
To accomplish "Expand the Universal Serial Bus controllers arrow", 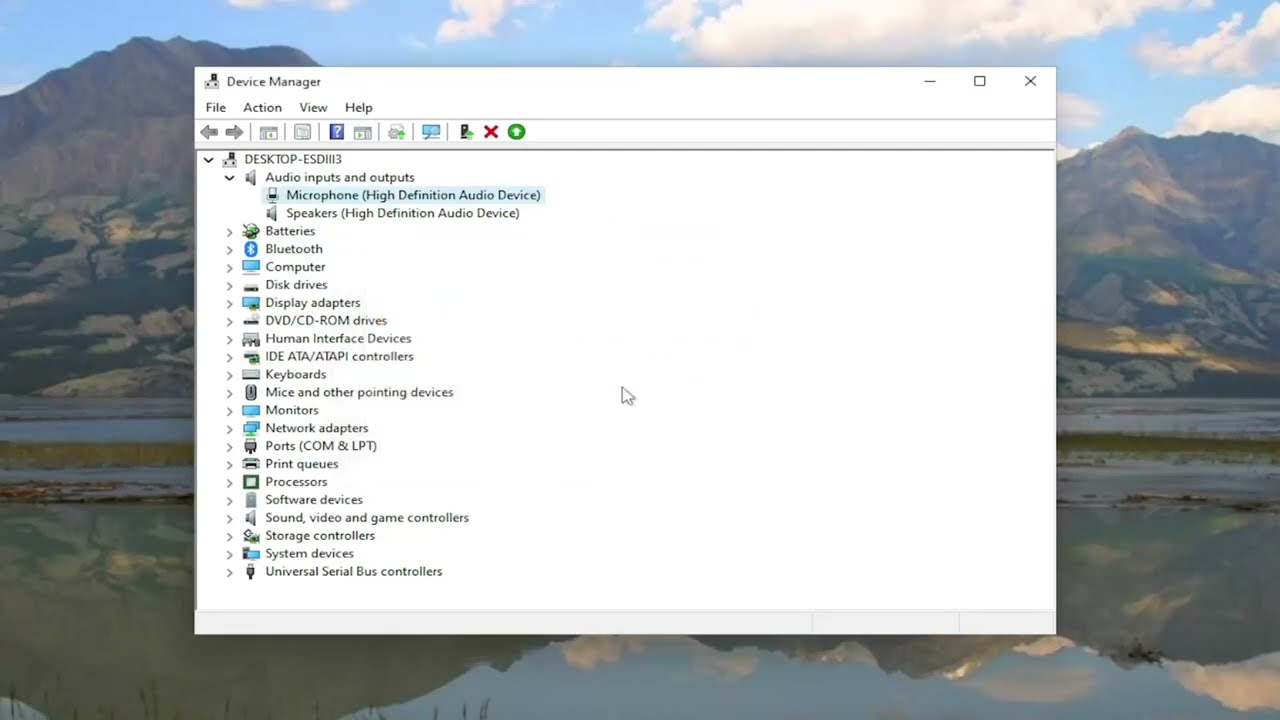I will click(x=229, y=573).
